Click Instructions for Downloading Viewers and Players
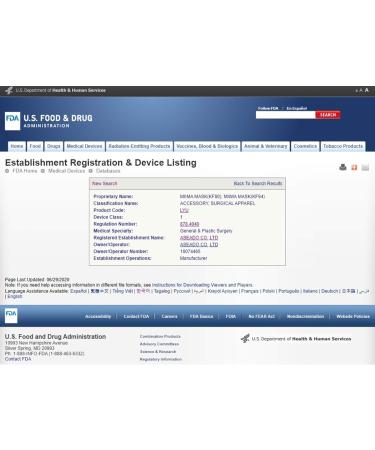 202,285
